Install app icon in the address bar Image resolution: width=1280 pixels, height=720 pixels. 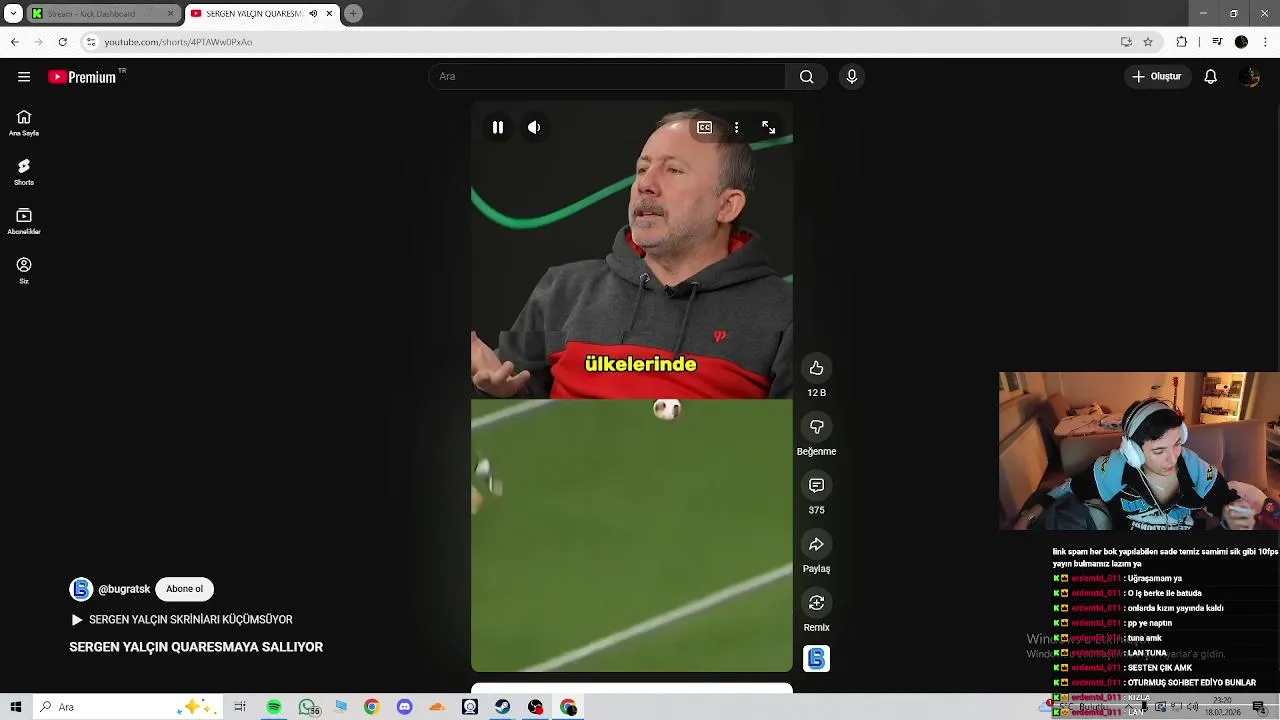[x=1126, y=42]
